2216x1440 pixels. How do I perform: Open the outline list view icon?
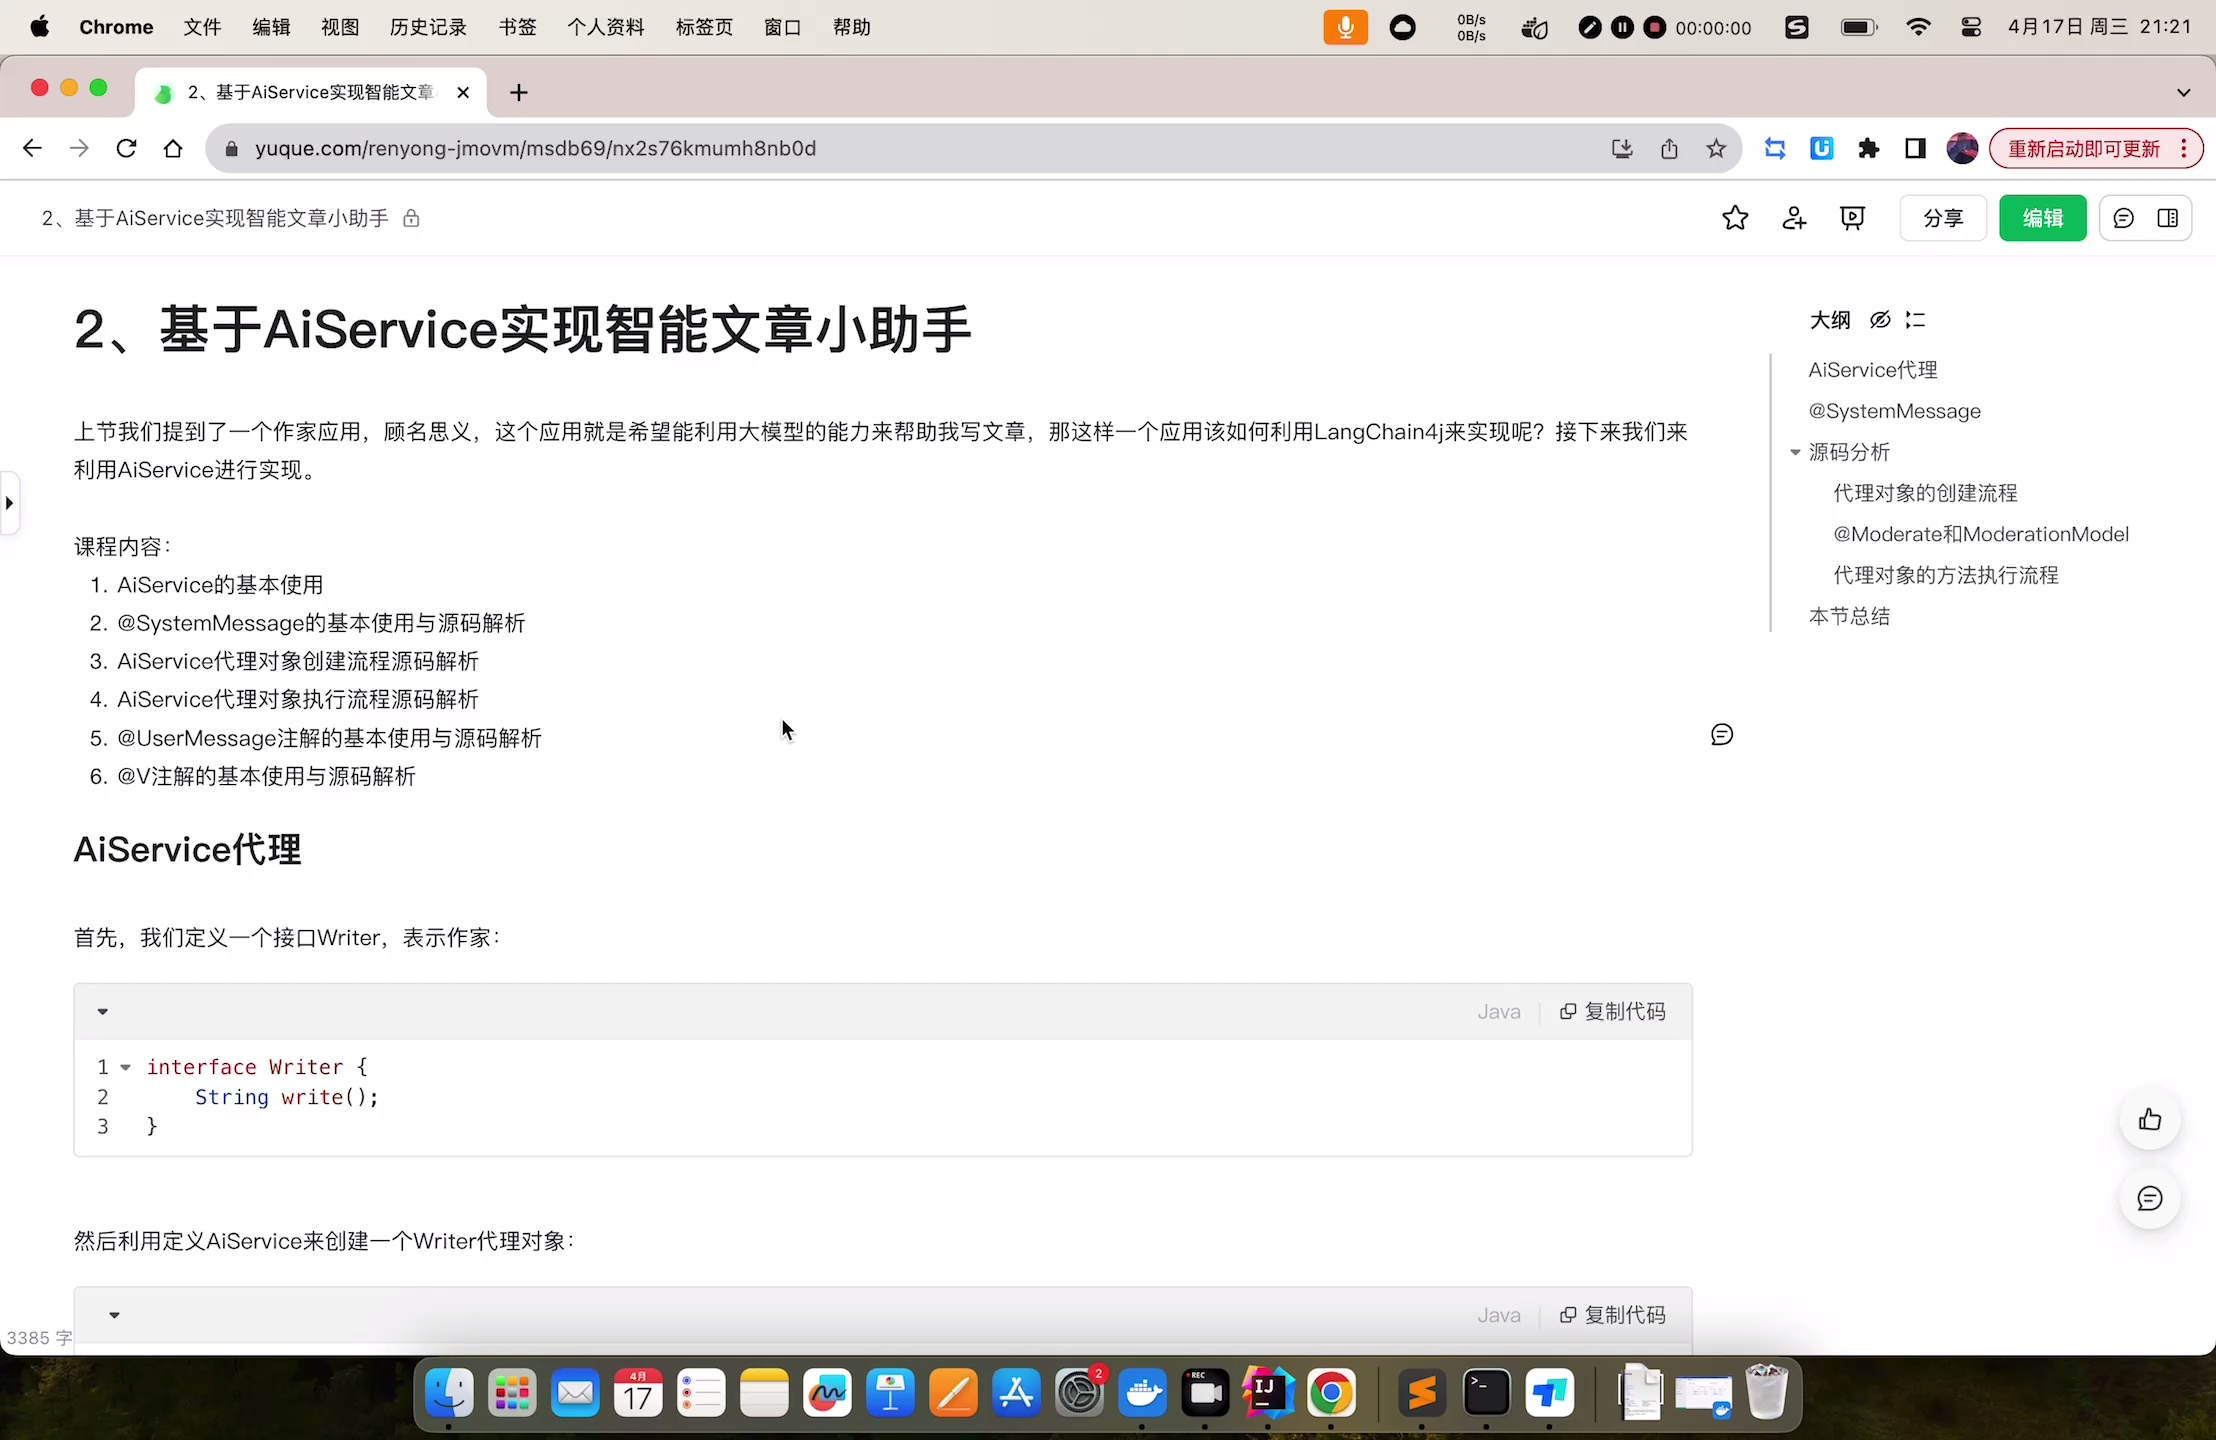[x=1917, y=319]
